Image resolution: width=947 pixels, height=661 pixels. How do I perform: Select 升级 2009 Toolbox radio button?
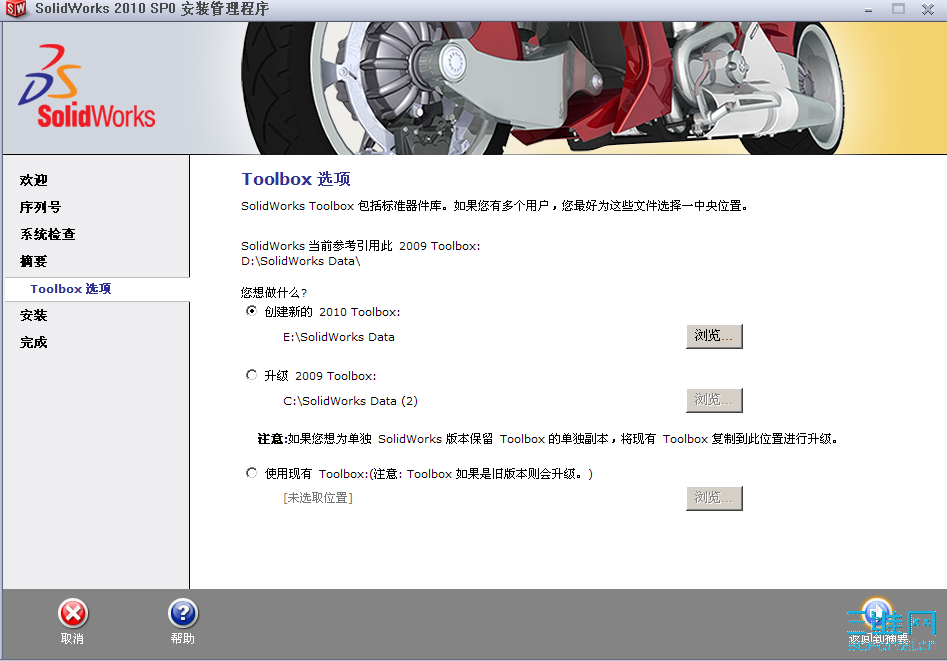coord(251,375)
